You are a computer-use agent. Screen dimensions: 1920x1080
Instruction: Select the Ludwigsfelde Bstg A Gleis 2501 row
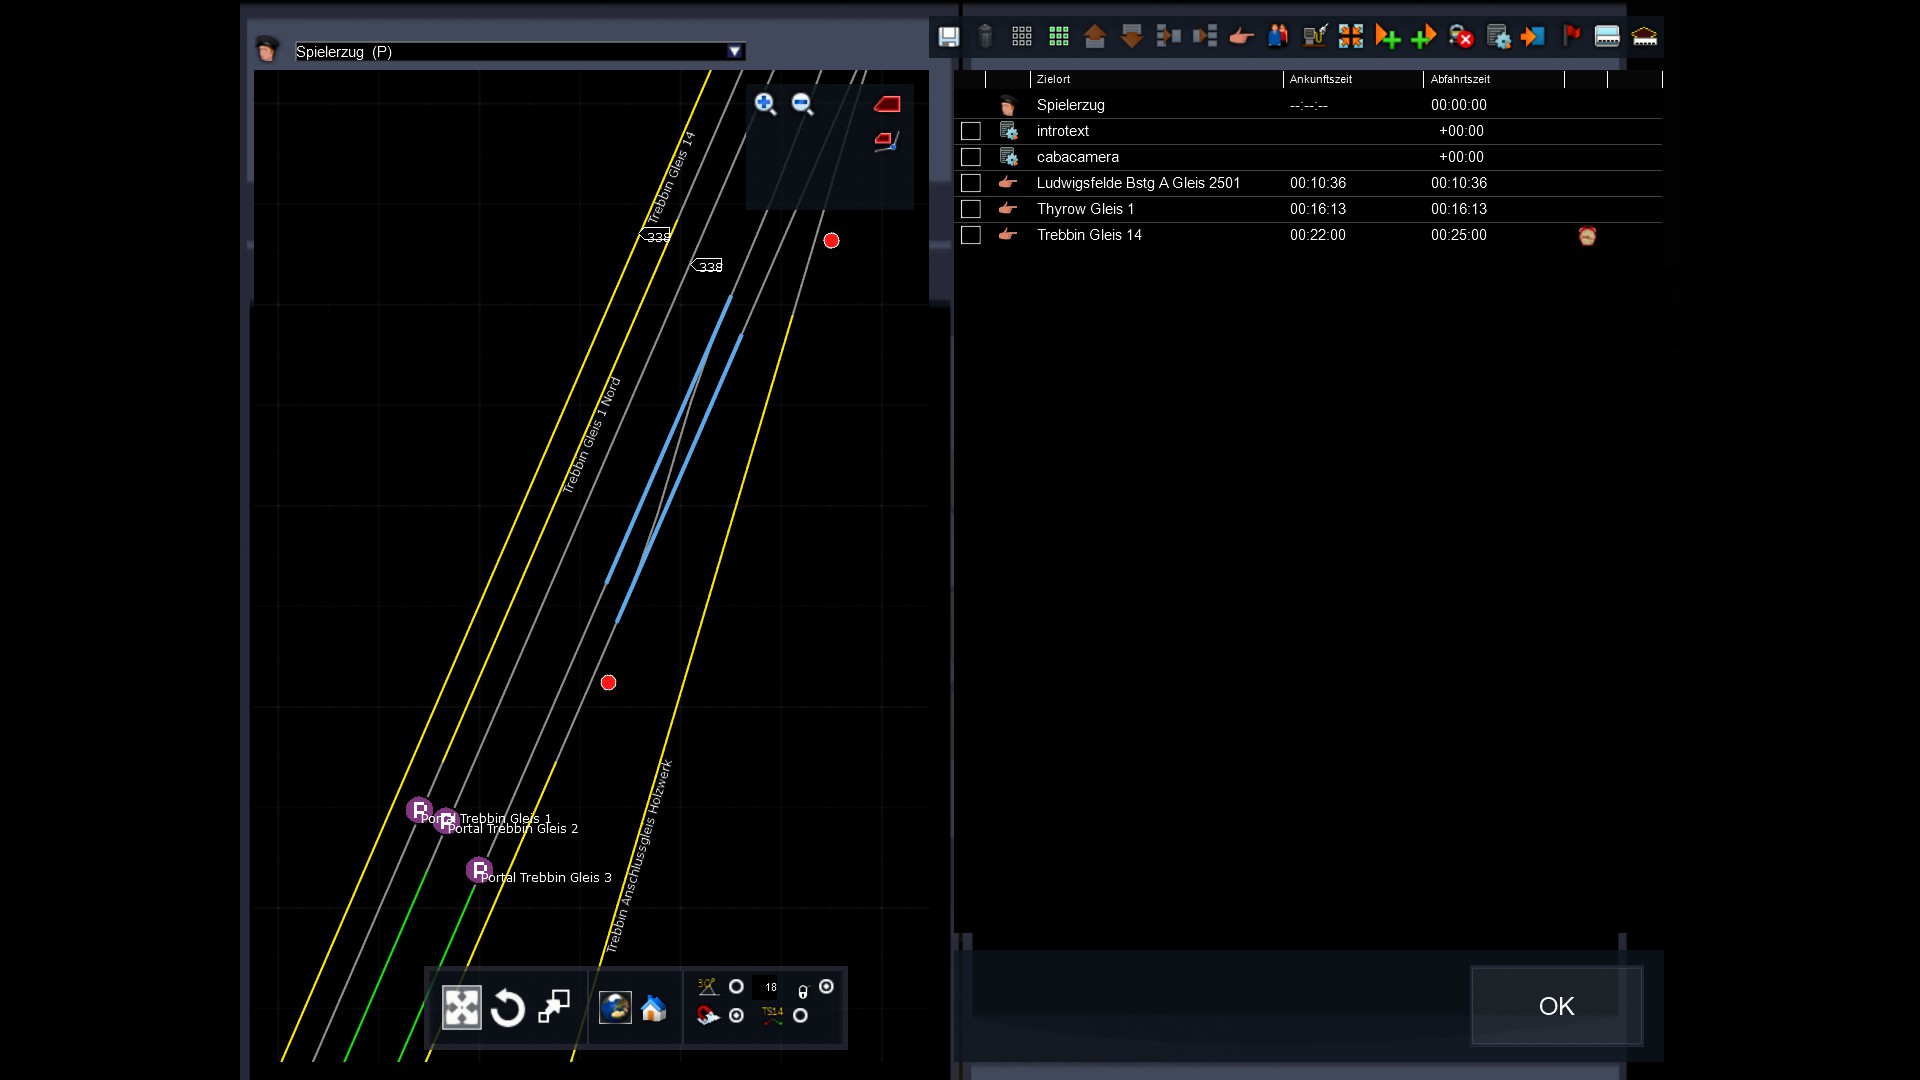[1138, 183]
